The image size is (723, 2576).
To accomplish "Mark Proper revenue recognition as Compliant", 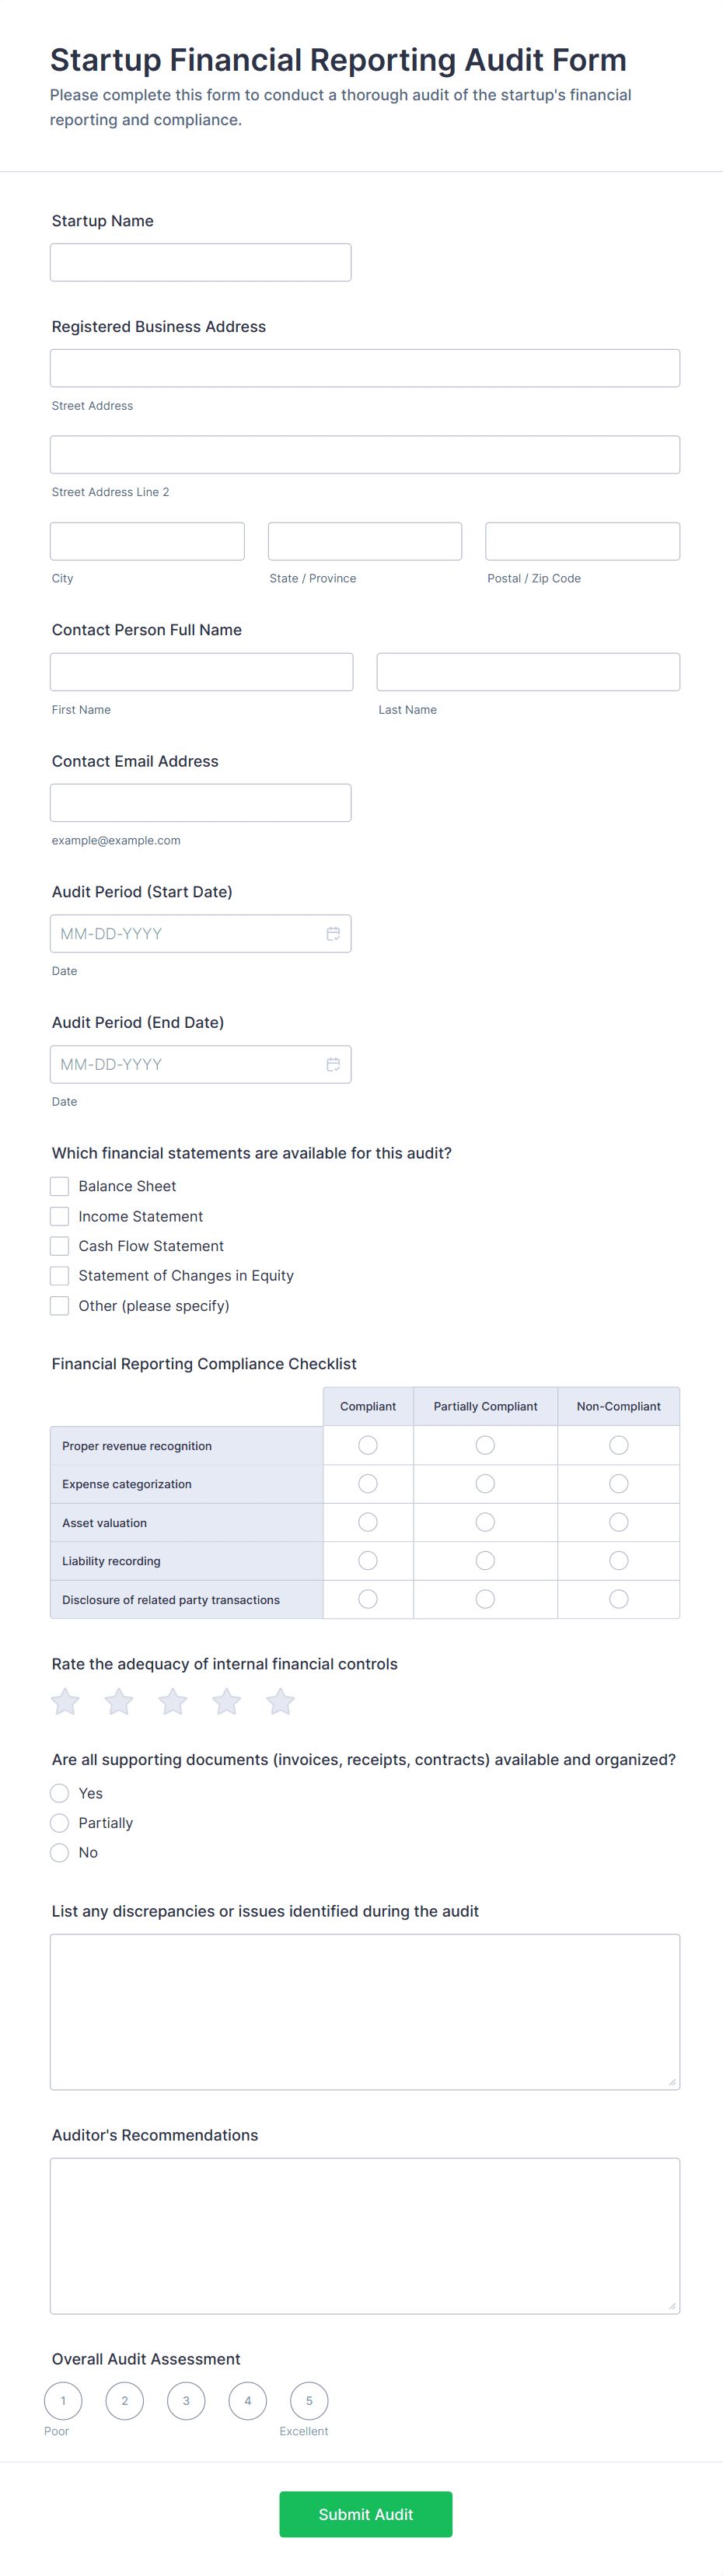I will point(368,1445).
